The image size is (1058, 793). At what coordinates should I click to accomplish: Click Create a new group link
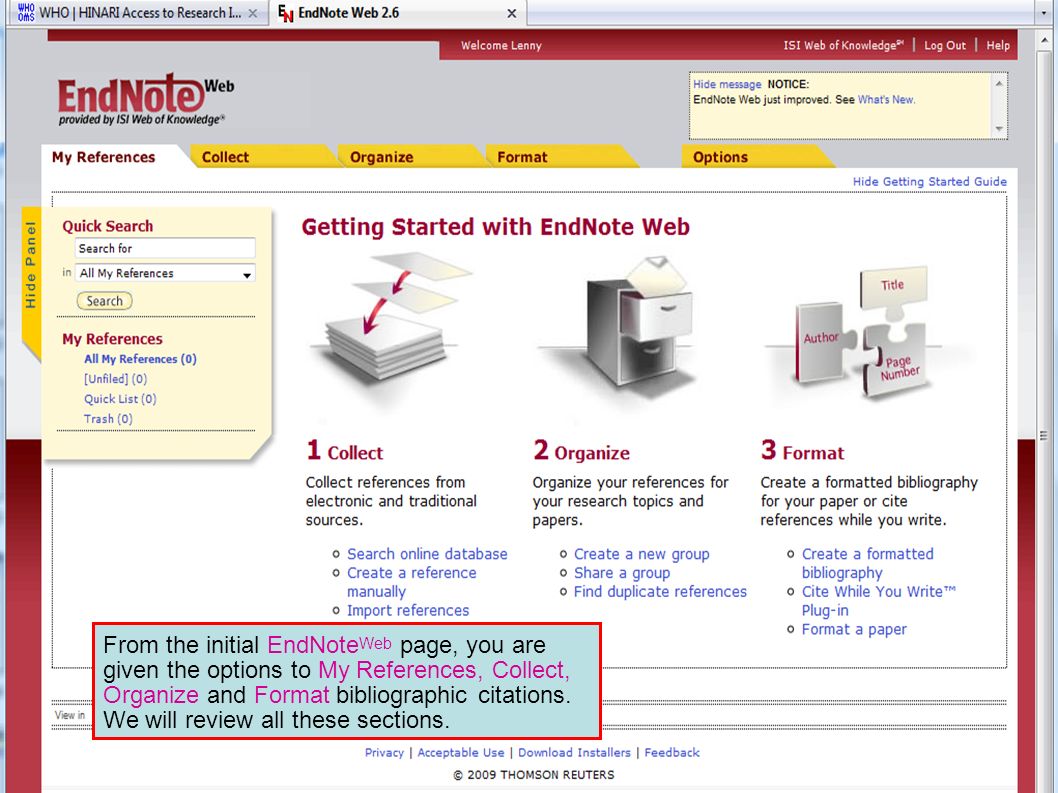(x=642, y=554)
